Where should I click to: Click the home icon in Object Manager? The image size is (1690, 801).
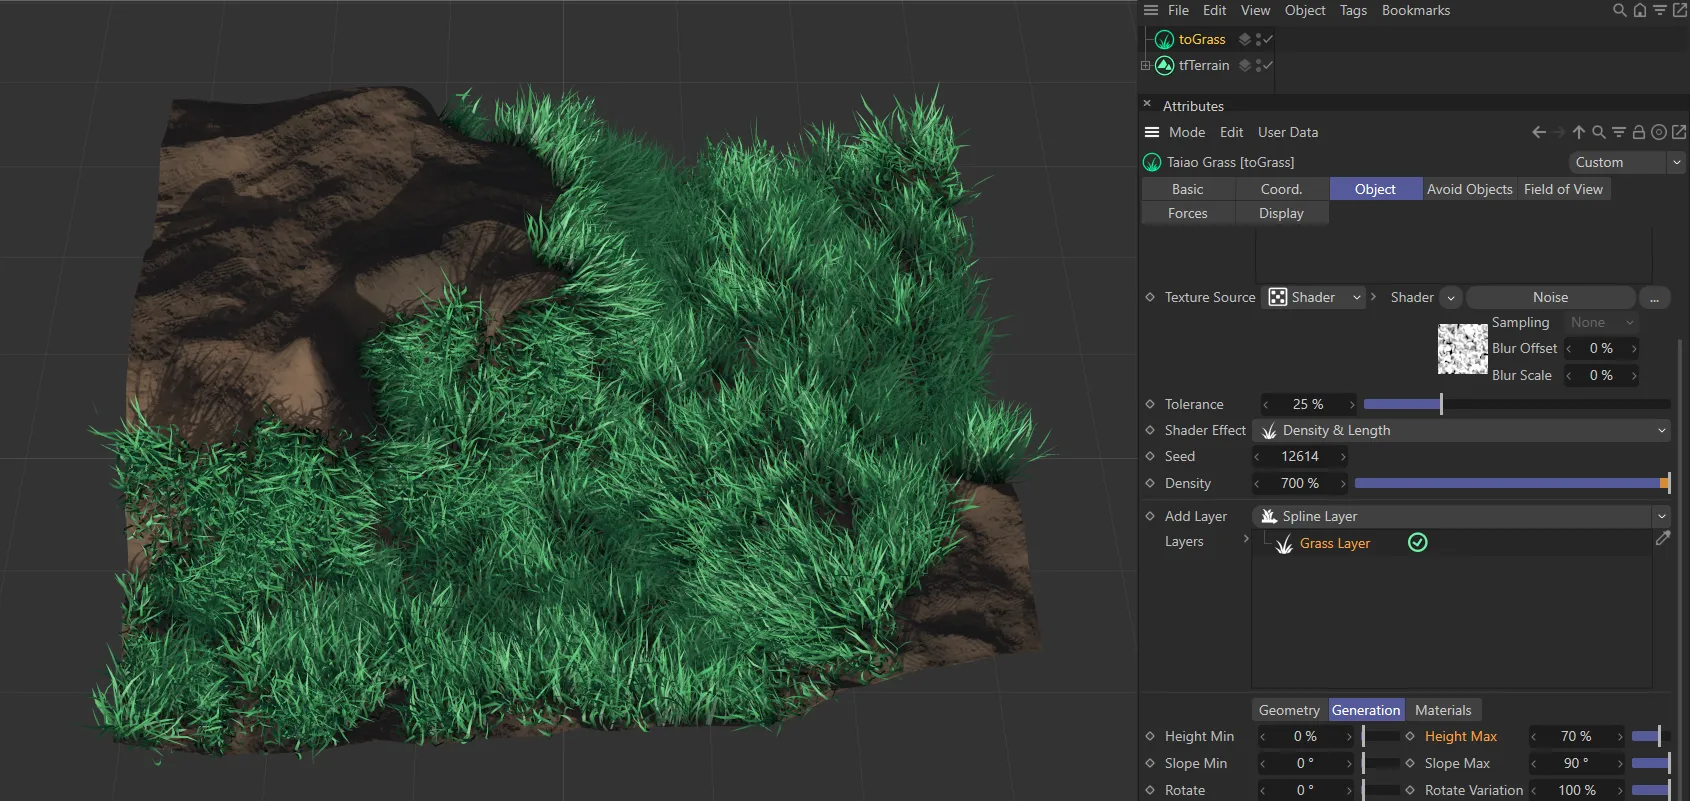click(1640, 11)
